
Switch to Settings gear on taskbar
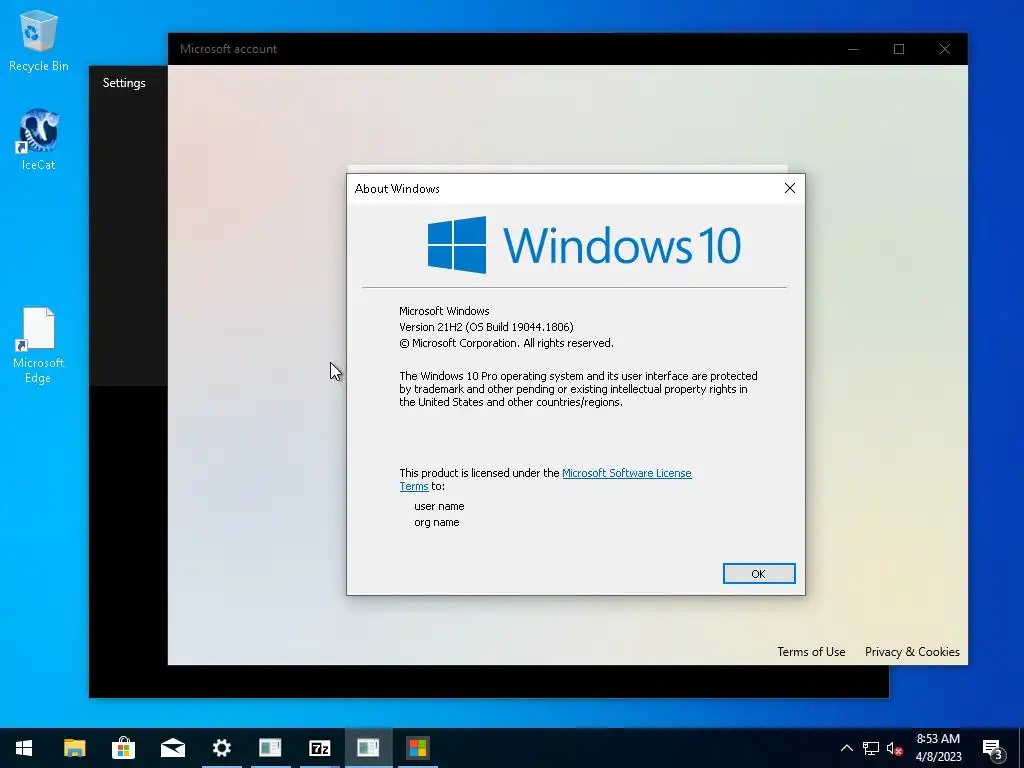tap(221, 748)
